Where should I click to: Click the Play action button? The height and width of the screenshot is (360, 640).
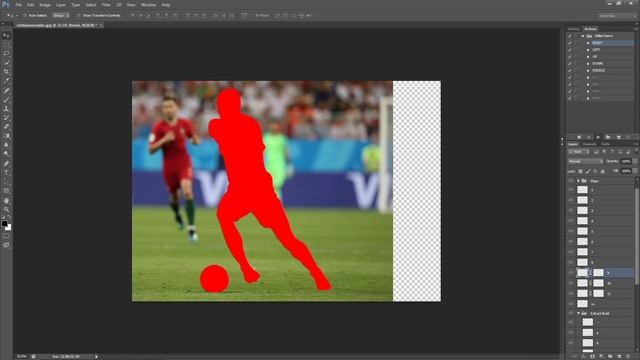(x=598, y=137)
